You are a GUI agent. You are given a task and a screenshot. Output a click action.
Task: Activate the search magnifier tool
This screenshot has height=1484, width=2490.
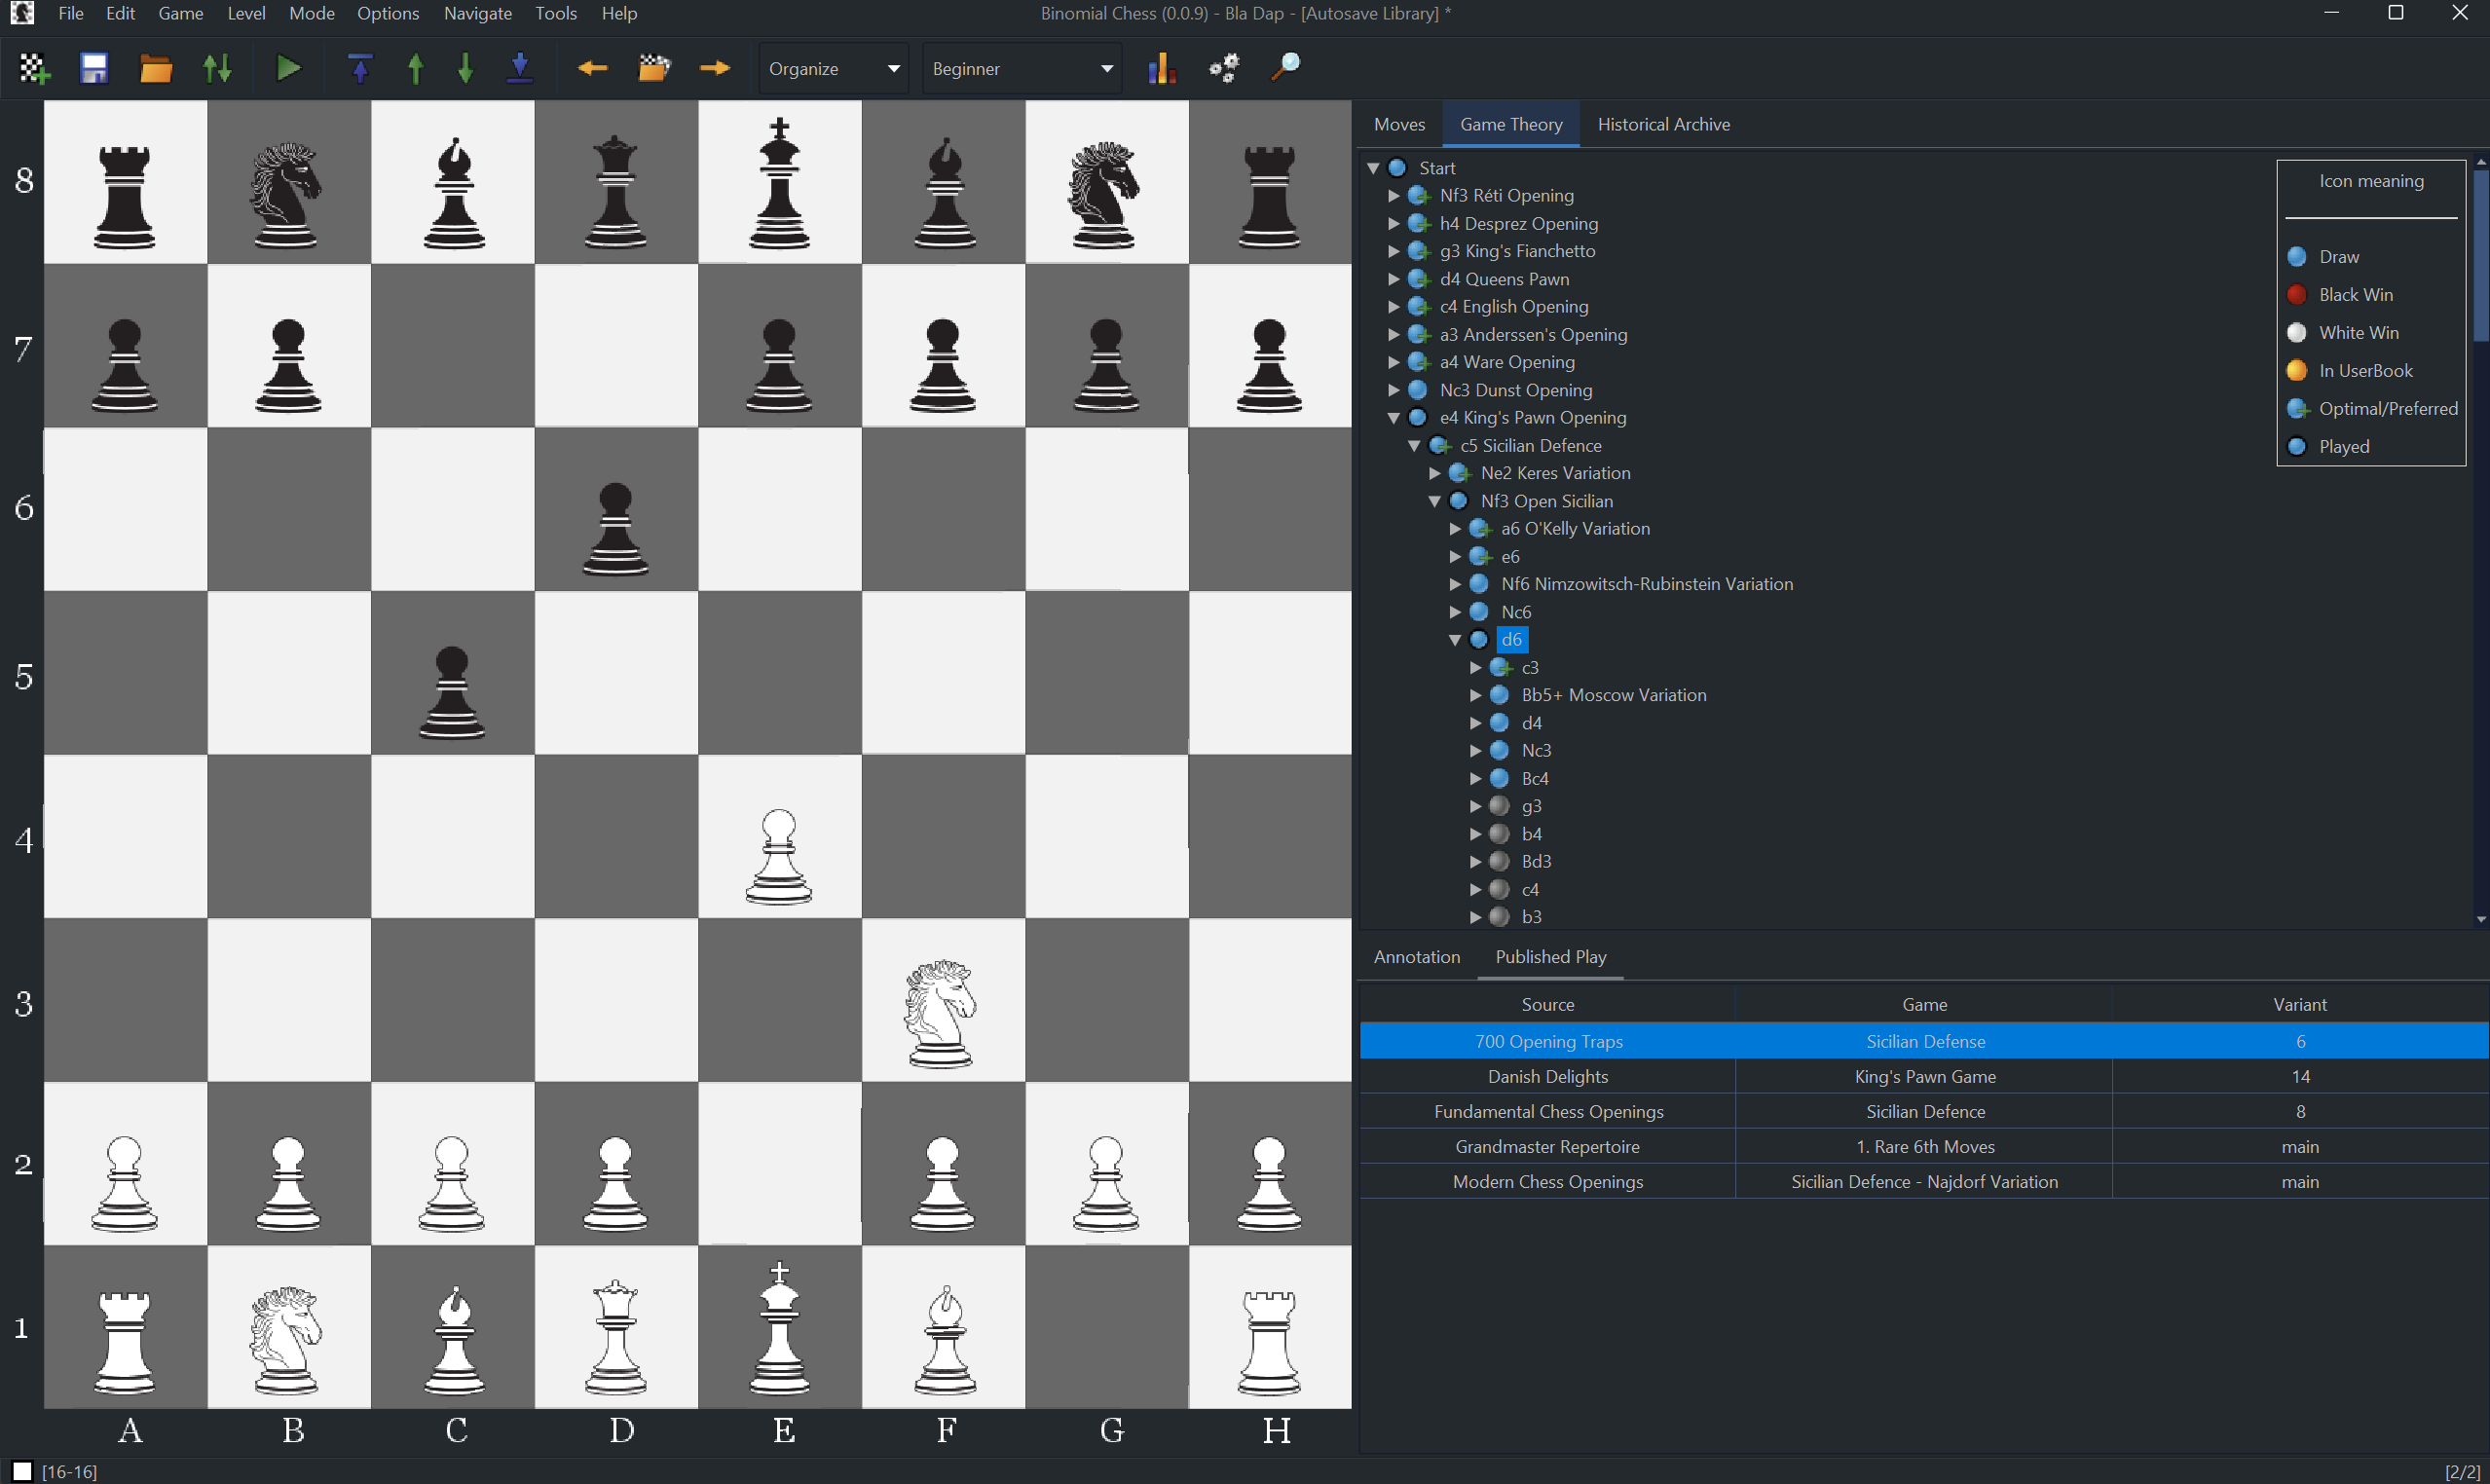pos(1284,68)
